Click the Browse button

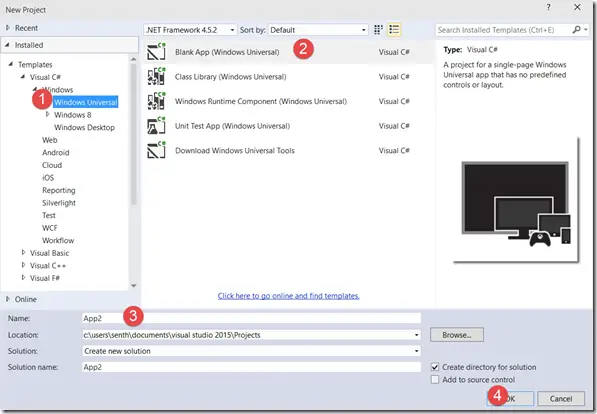coord(457,335)
